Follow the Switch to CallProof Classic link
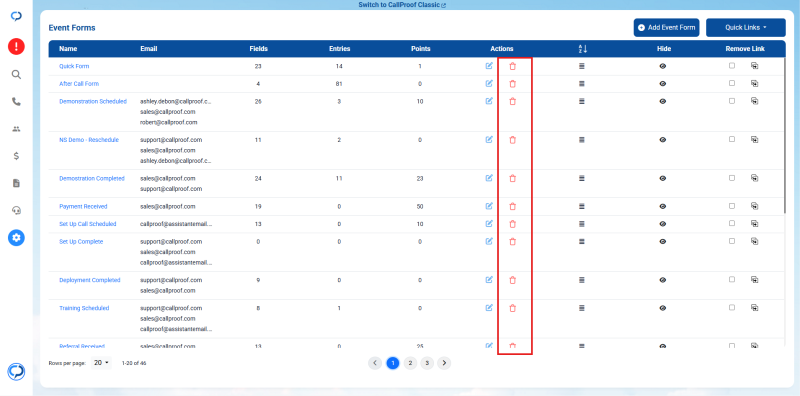800x396 pixels. (x=402, y=5)
